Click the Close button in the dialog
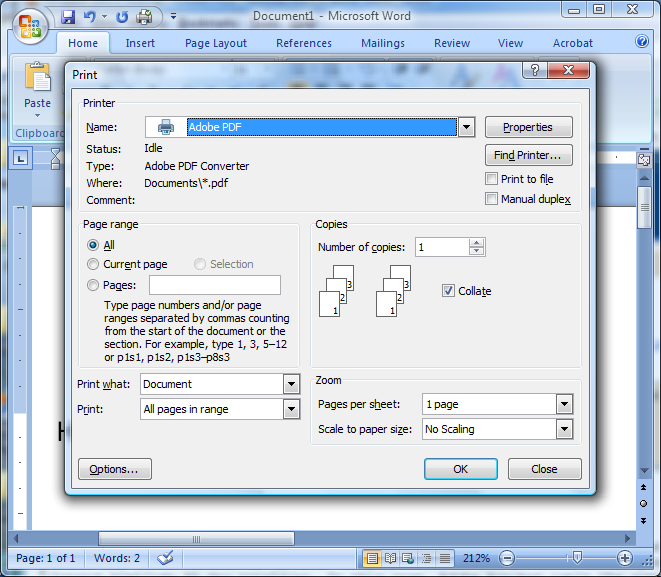 coord(545,469)
